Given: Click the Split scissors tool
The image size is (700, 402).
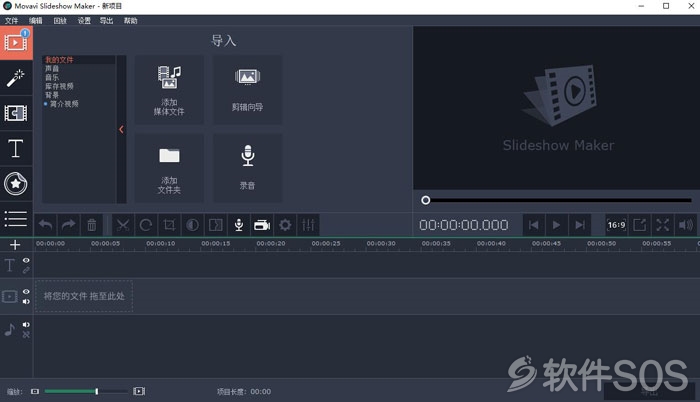Looking at the screenshot, I should click(123, 225).
